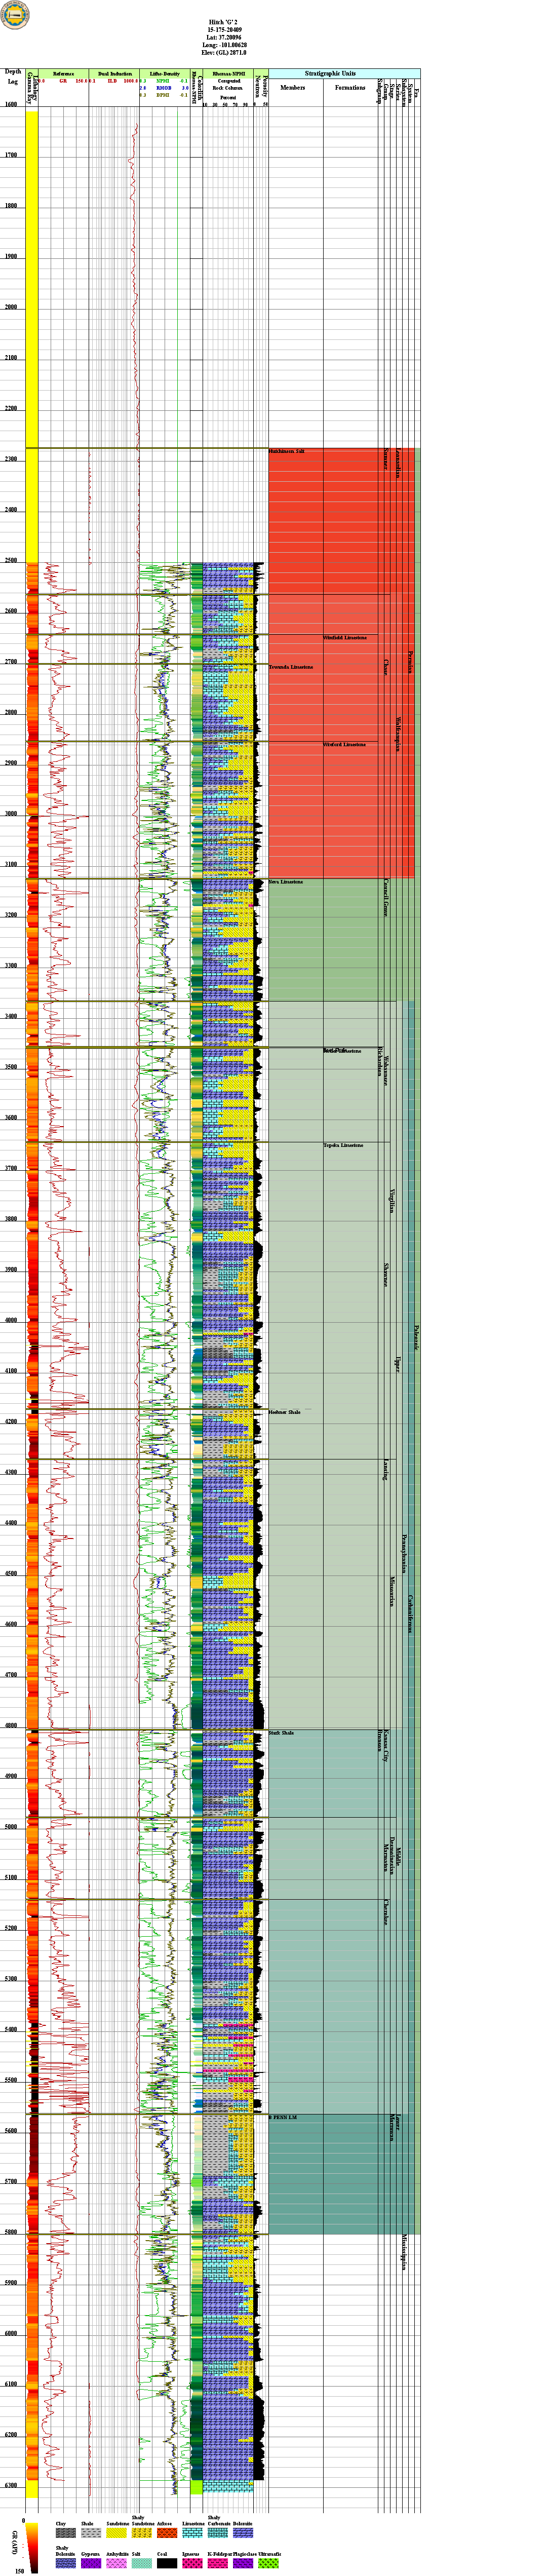Click the 3500 depth label
This screenshot has height=2576, width=547.
[11, 1067]
